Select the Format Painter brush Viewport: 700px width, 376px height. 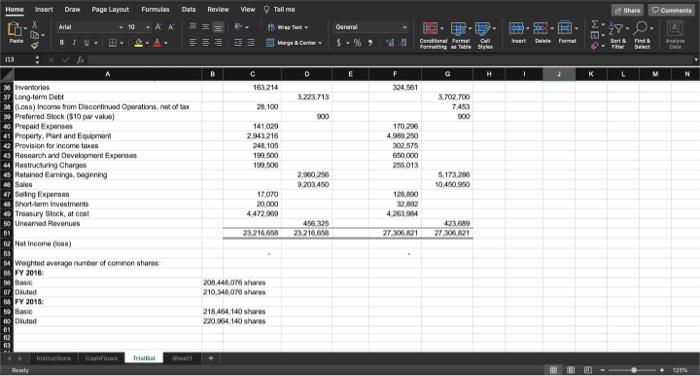34,45
